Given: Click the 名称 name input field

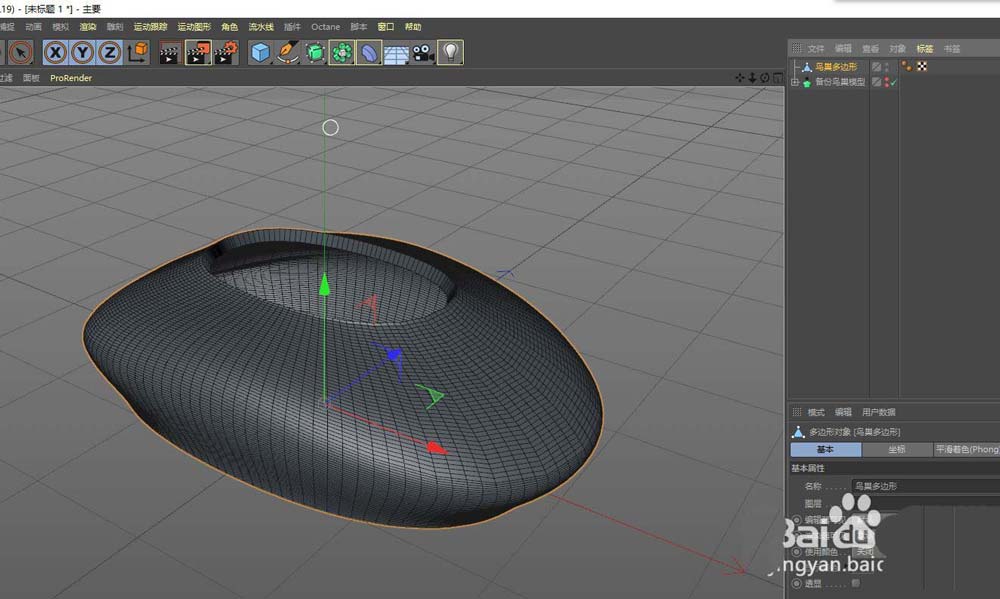Looking at the screenshot, I should pos(925,486).
